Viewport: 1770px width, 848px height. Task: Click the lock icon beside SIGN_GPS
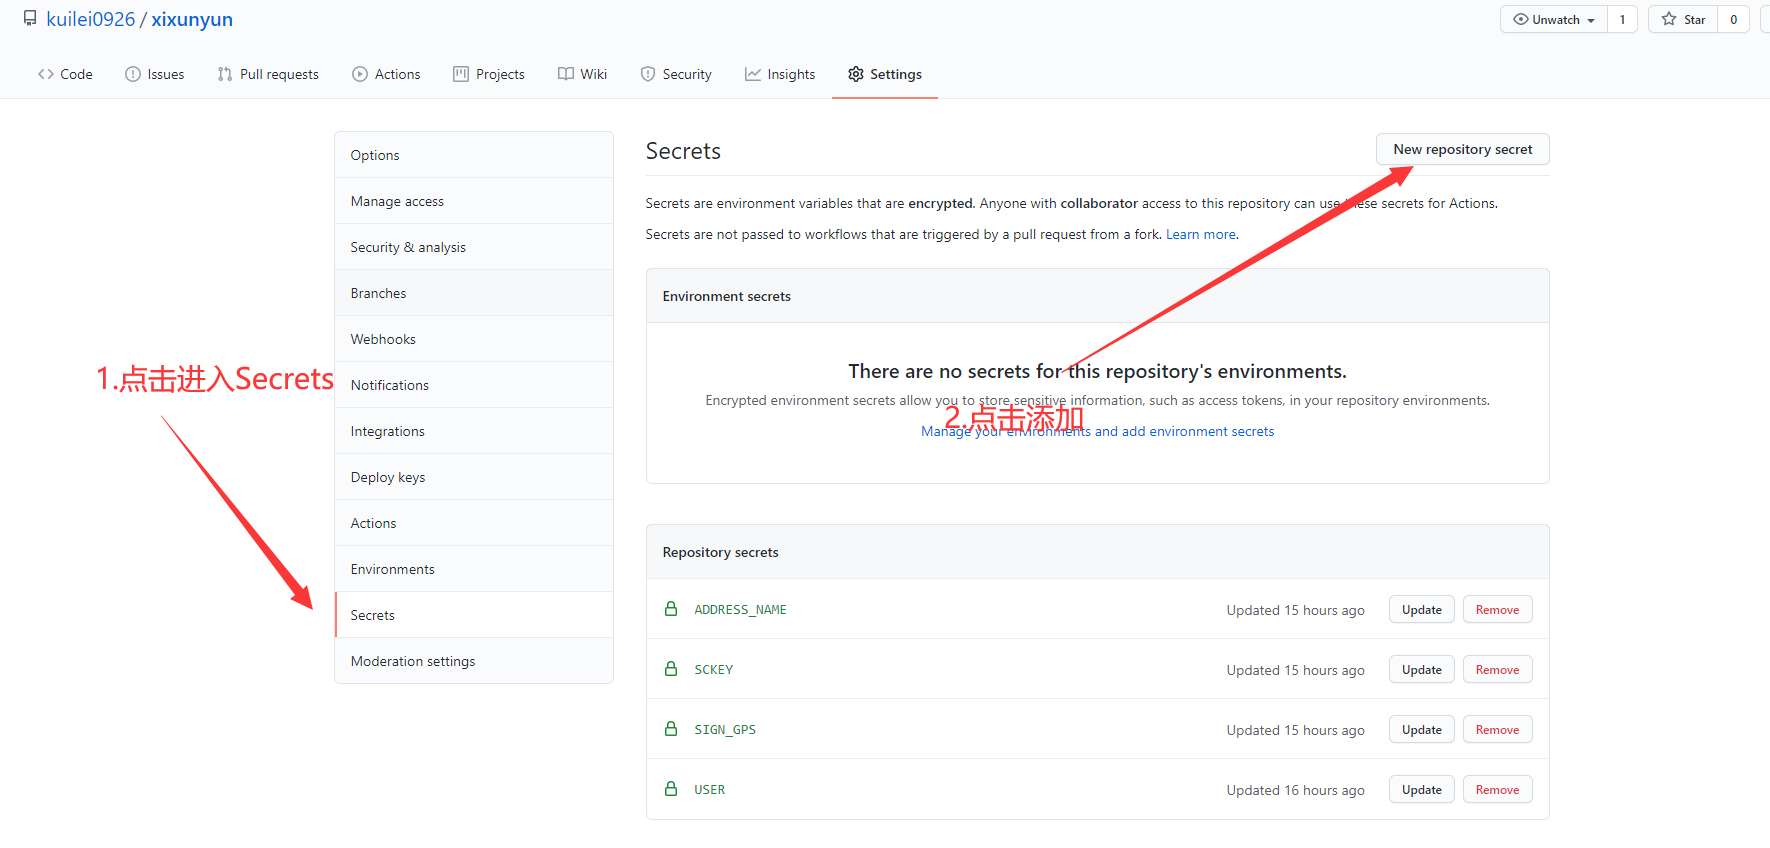click(671, 729)
